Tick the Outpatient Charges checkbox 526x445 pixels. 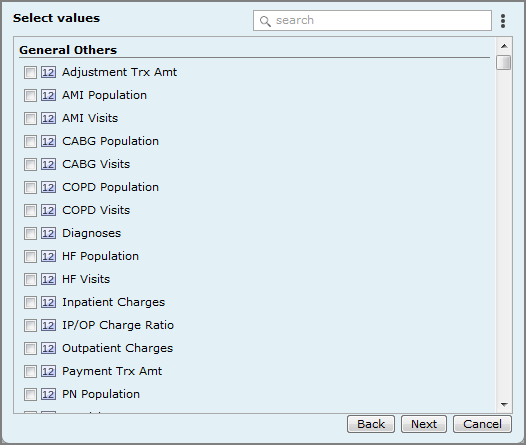(x=30, y=348)
